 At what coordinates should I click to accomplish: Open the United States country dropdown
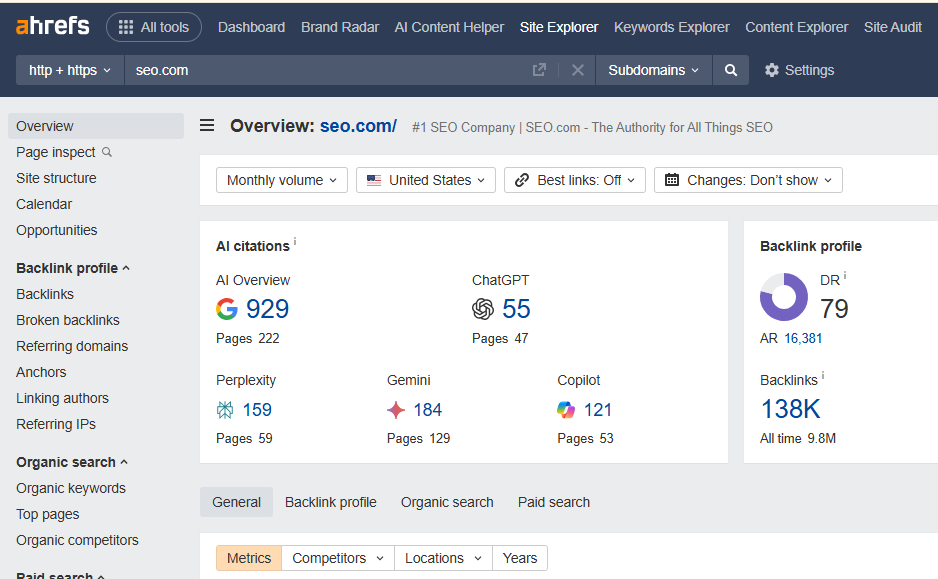(426, 180)
